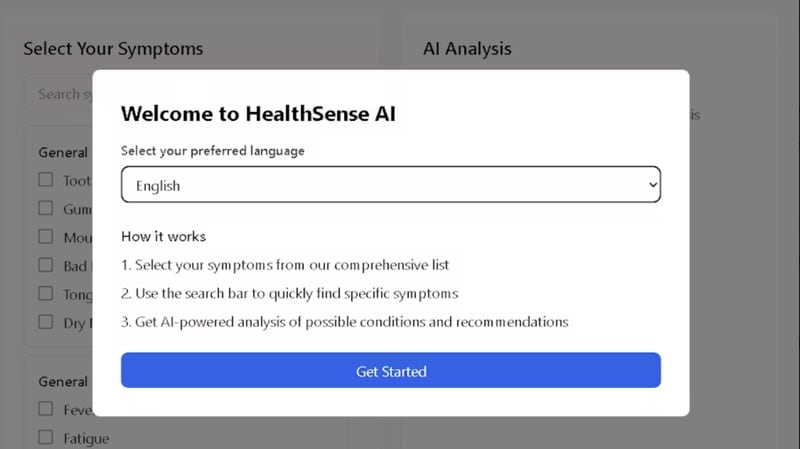The width and height of the screenshot is (800, 449).
Task: Select the checkbox beside the 'Bad' symptom
Action: [46, 265]
